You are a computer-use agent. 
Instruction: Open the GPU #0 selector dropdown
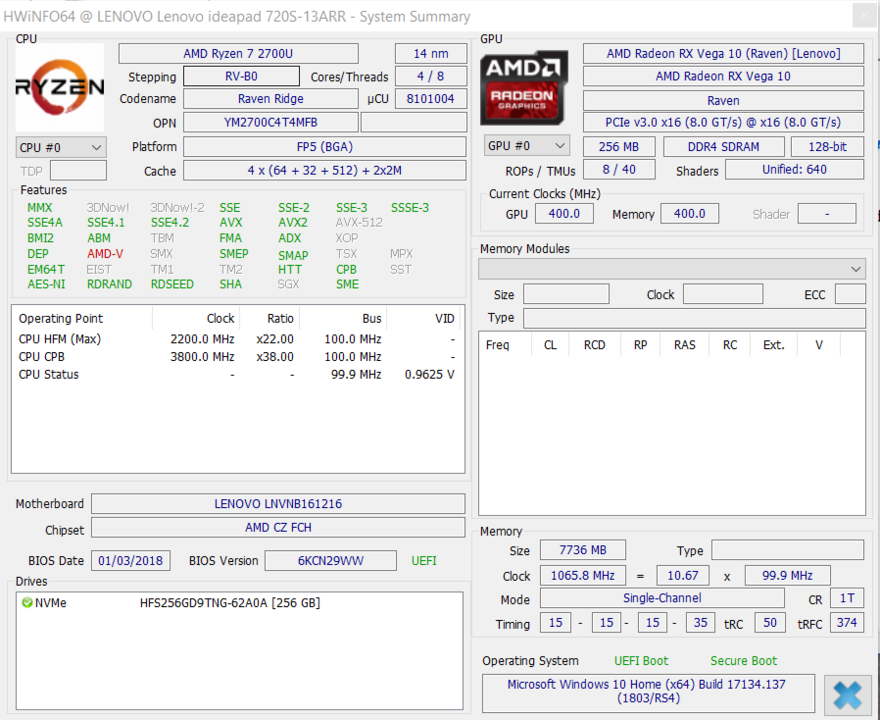pos(526,146)
